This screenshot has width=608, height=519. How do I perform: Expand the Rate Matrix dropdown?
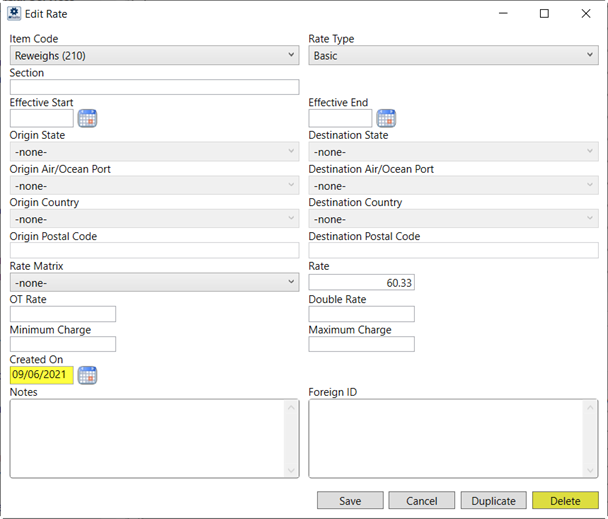pos(154,282)
